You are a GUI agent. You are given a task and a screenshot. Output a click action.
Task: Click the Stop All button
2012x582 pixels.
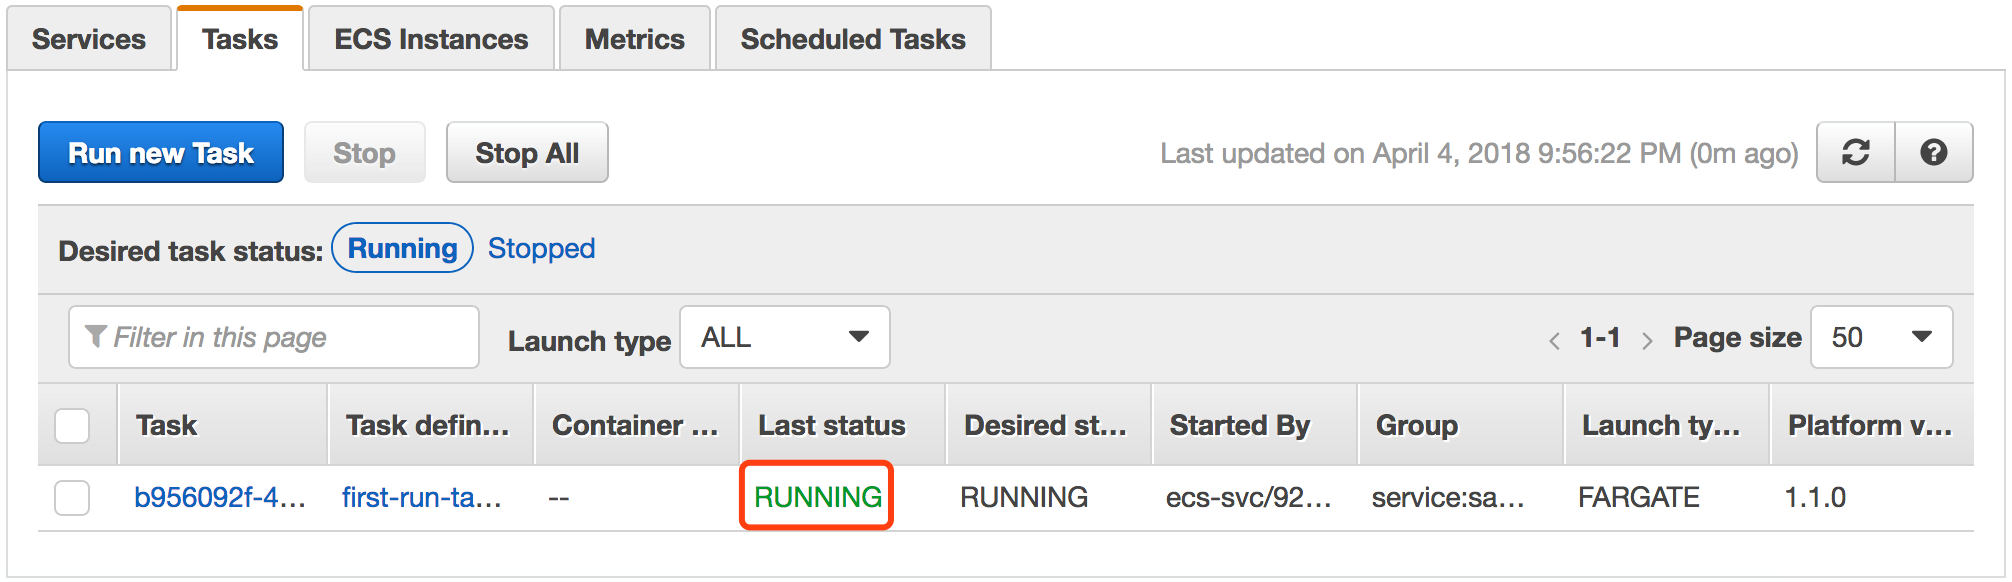pyautogui.click(x=527, y=153)
